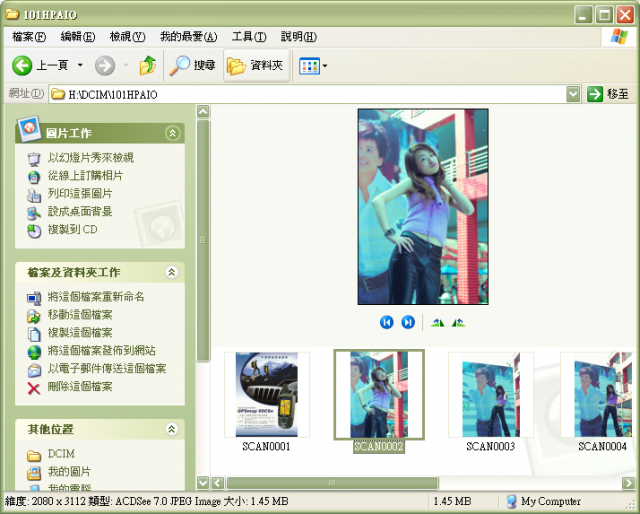Click the filmstrip scroll left arrow
This screenshot has width=640, height=514.
[218, 483]
